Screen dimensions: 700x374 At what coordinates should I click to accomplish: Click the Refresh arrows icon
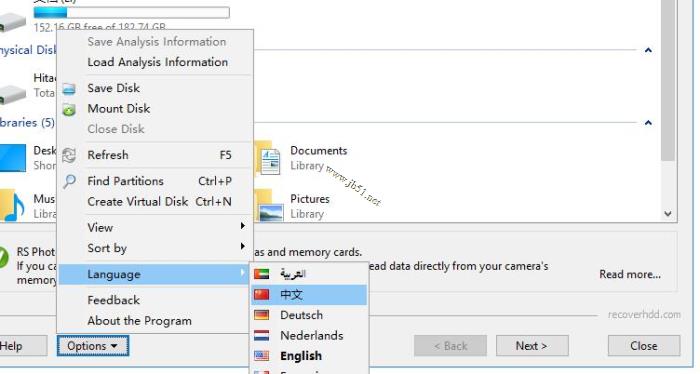click(69, 155)
